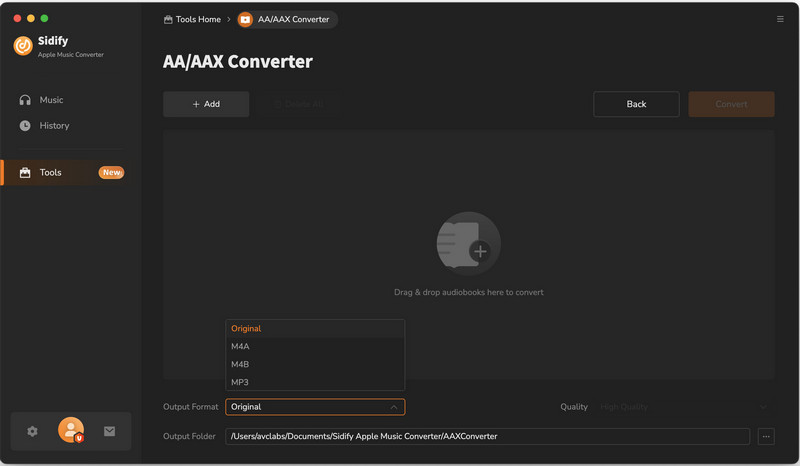800x466 pixels.
Task: Open Music in the sidebar
Action: click(x=51, y=100)
